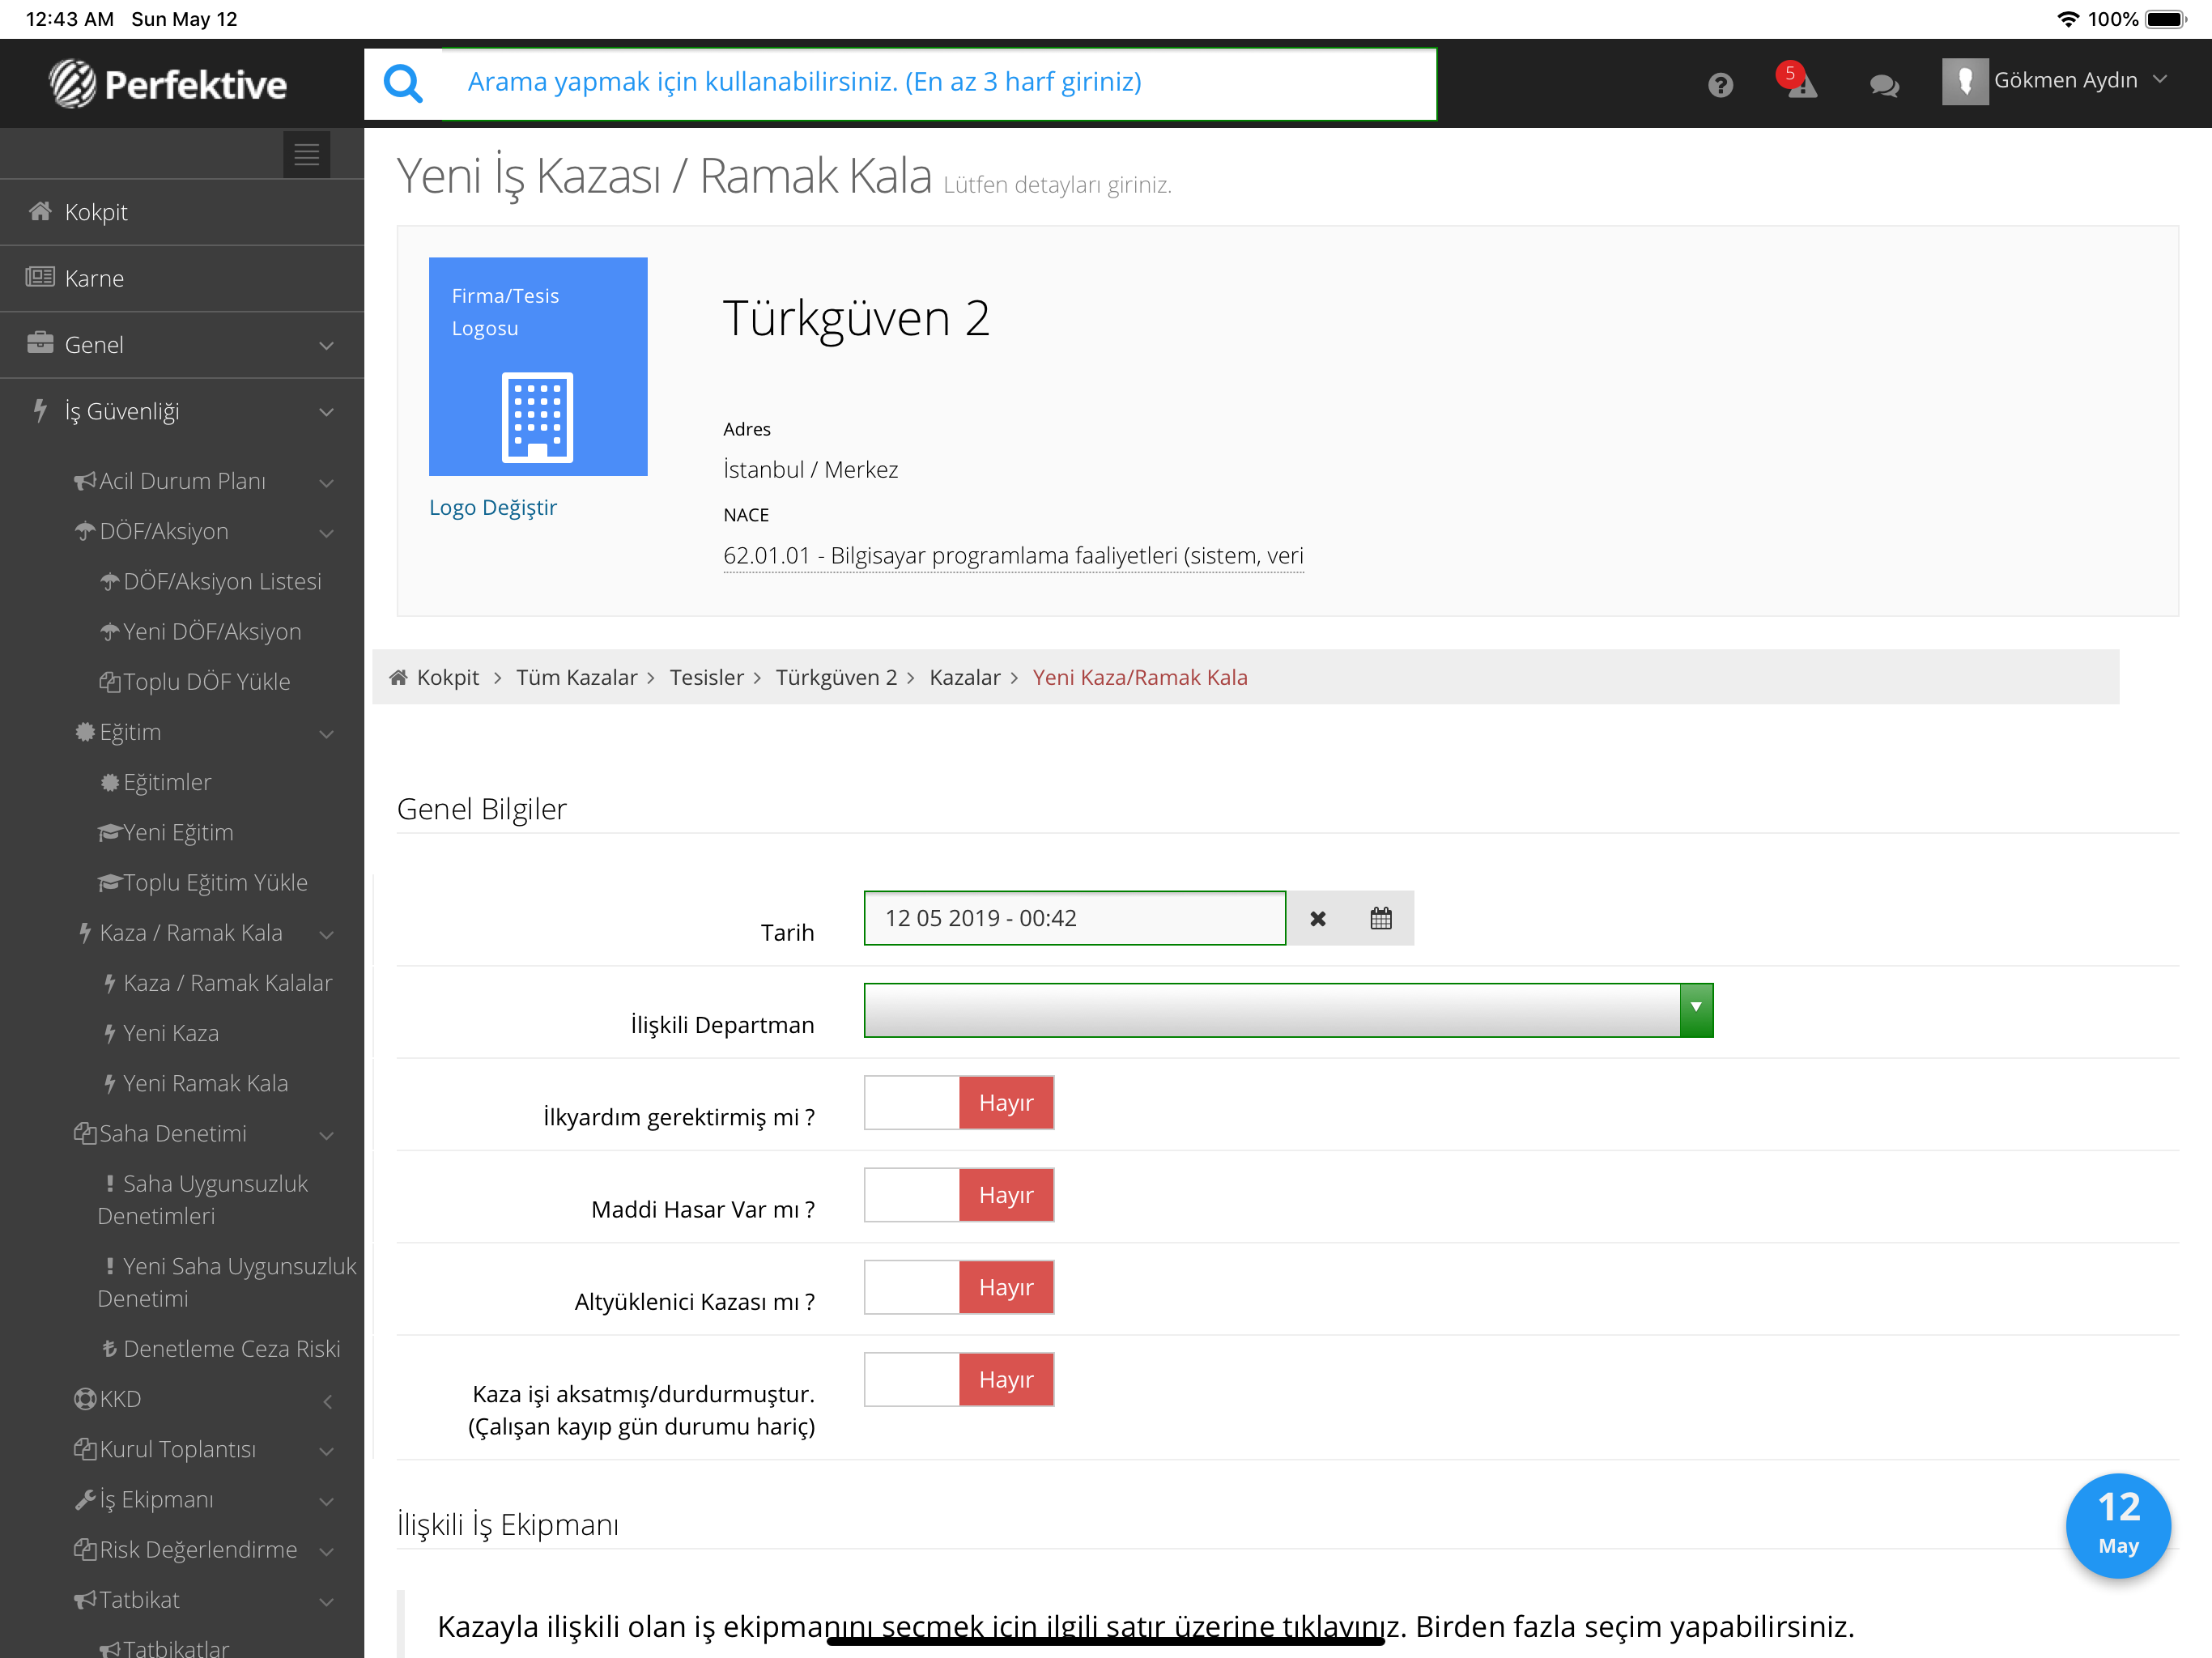Click the Logo Değiştir link
This screenshot has height=1658, width=2212.
tap(493, 507)
